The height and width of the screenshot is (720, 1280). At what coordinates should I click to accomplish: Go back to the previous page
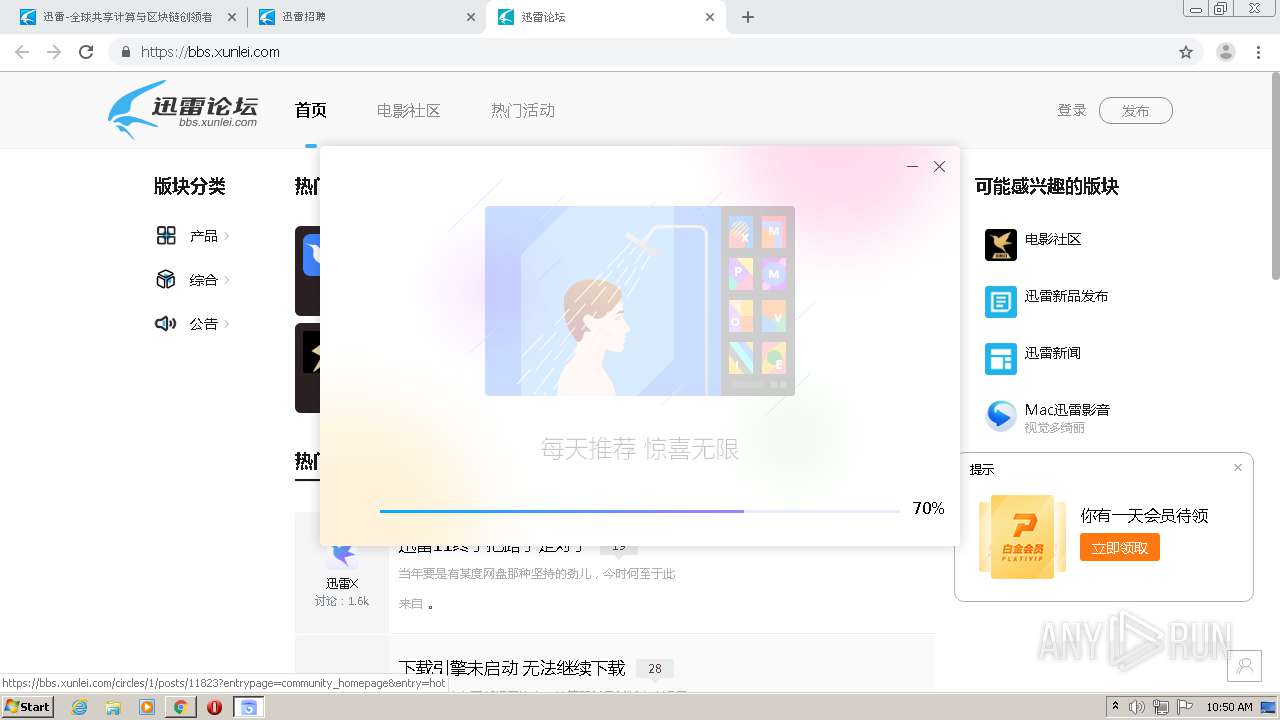click(22, 52)
